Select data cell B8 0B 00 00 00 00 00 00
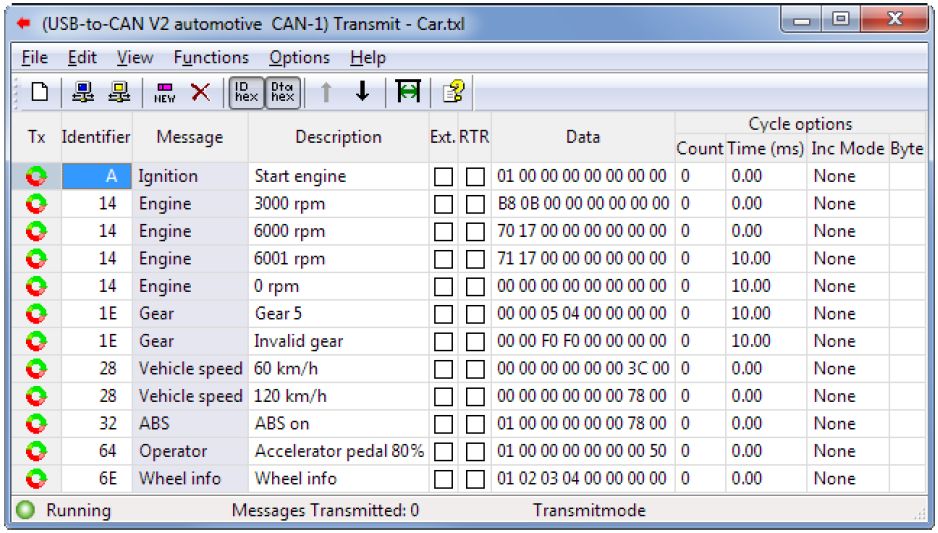This screenshot has height=533, width=938. coord(583,204)
